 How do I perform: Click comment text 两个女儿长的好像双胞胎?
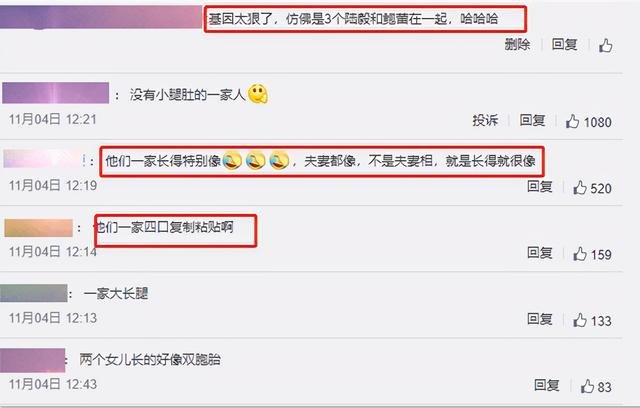click(150, 359)
